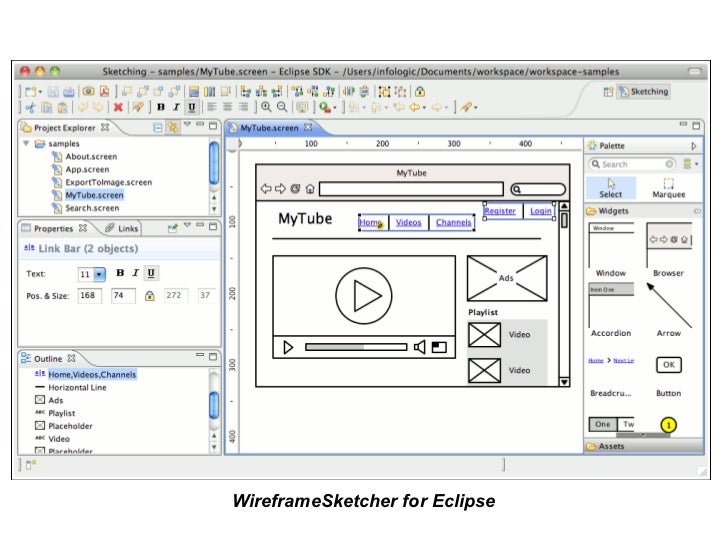Select Ads item in Outline
Image resolution: width=728 pixels, height=546 pixels.
pyautogui.click(x=56, y=400)
